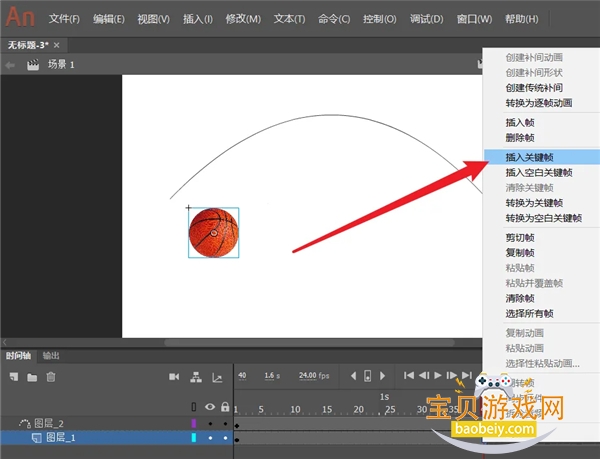This screenshot has width=600, height=459.
Task: Toggle outline display for all layers
Action: 194,407
